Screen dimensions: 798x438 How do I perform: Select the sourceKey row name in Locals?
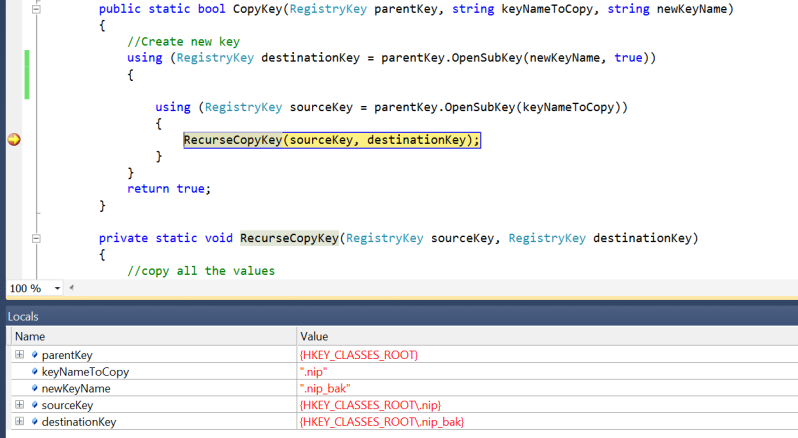[67, 405]
